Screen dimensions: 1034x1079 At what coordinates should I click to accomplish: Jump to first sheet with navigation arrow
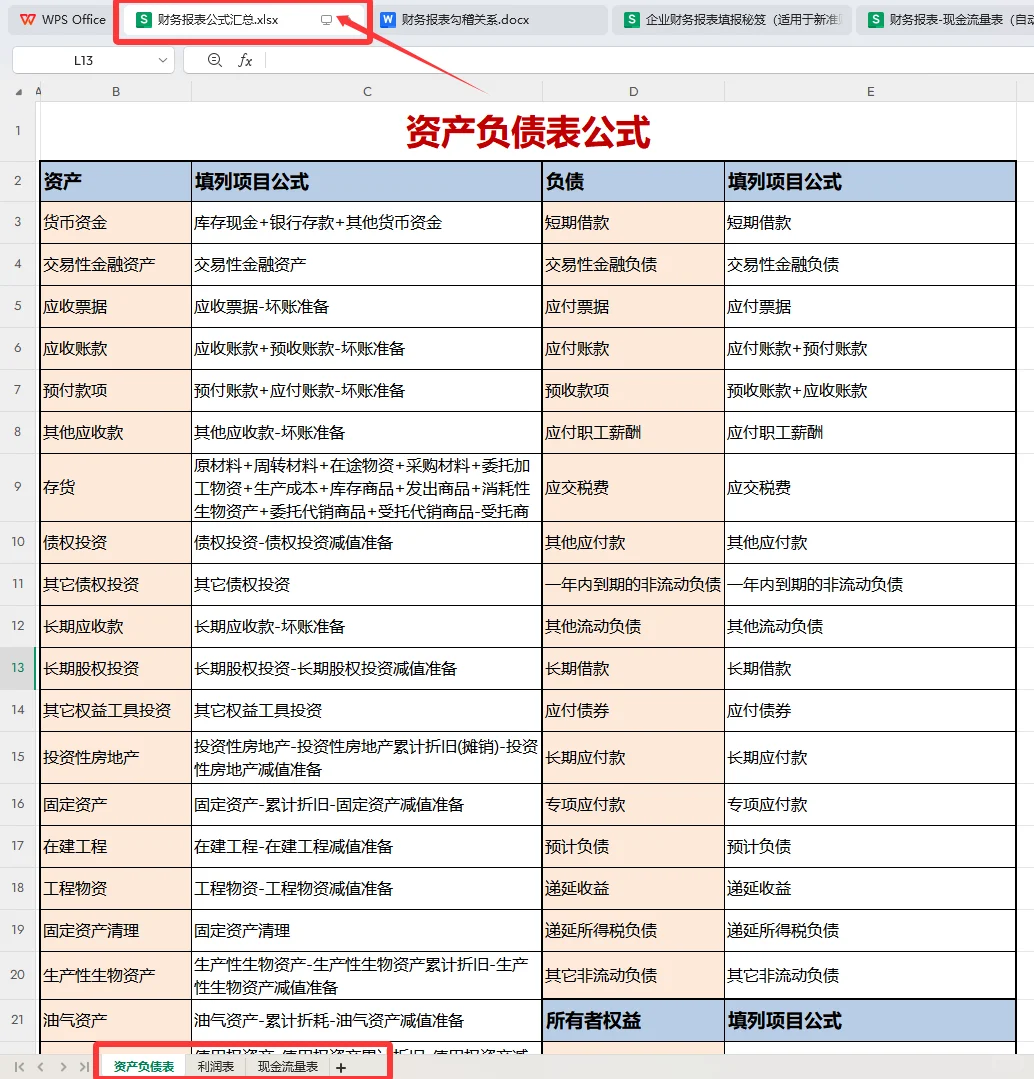click(x=19, y=1067)
